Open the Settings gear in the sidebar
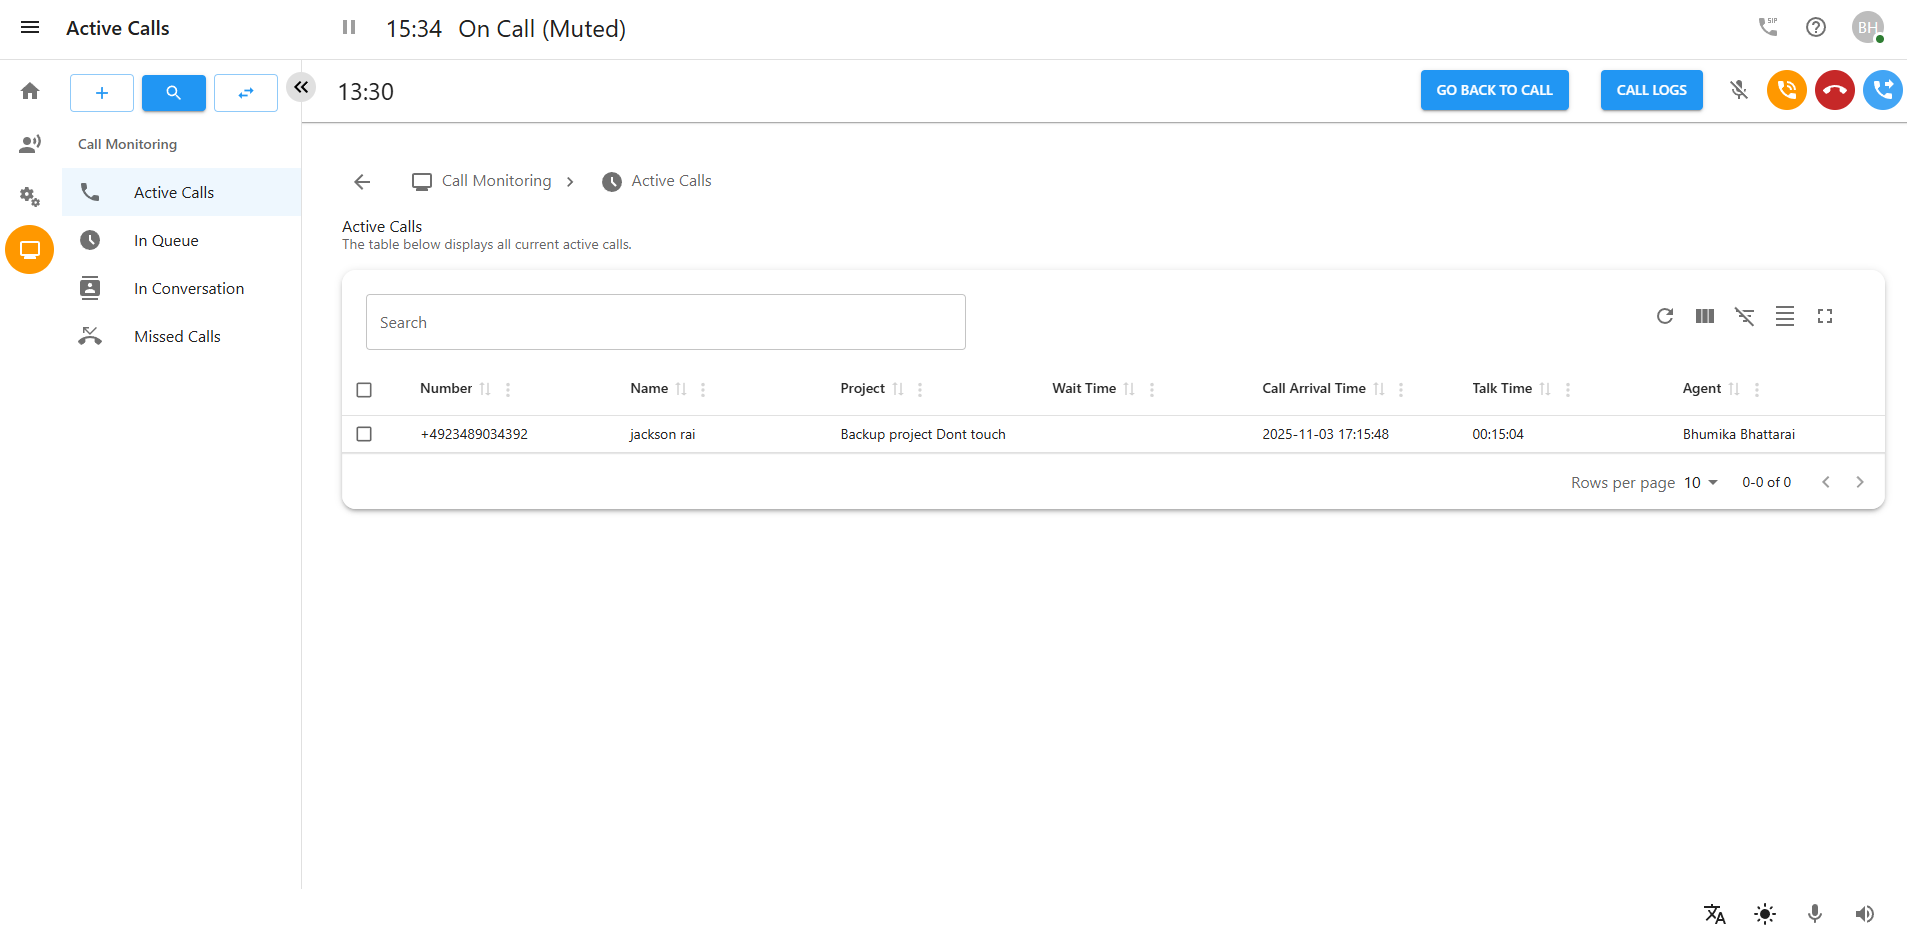 point(29,196)
